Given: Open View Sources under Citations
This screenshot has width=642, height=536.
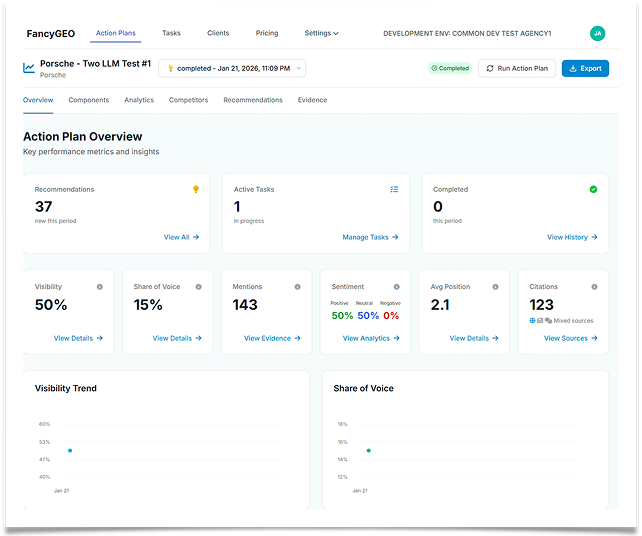Looking at the screenshot, I should tap(571, 338).
